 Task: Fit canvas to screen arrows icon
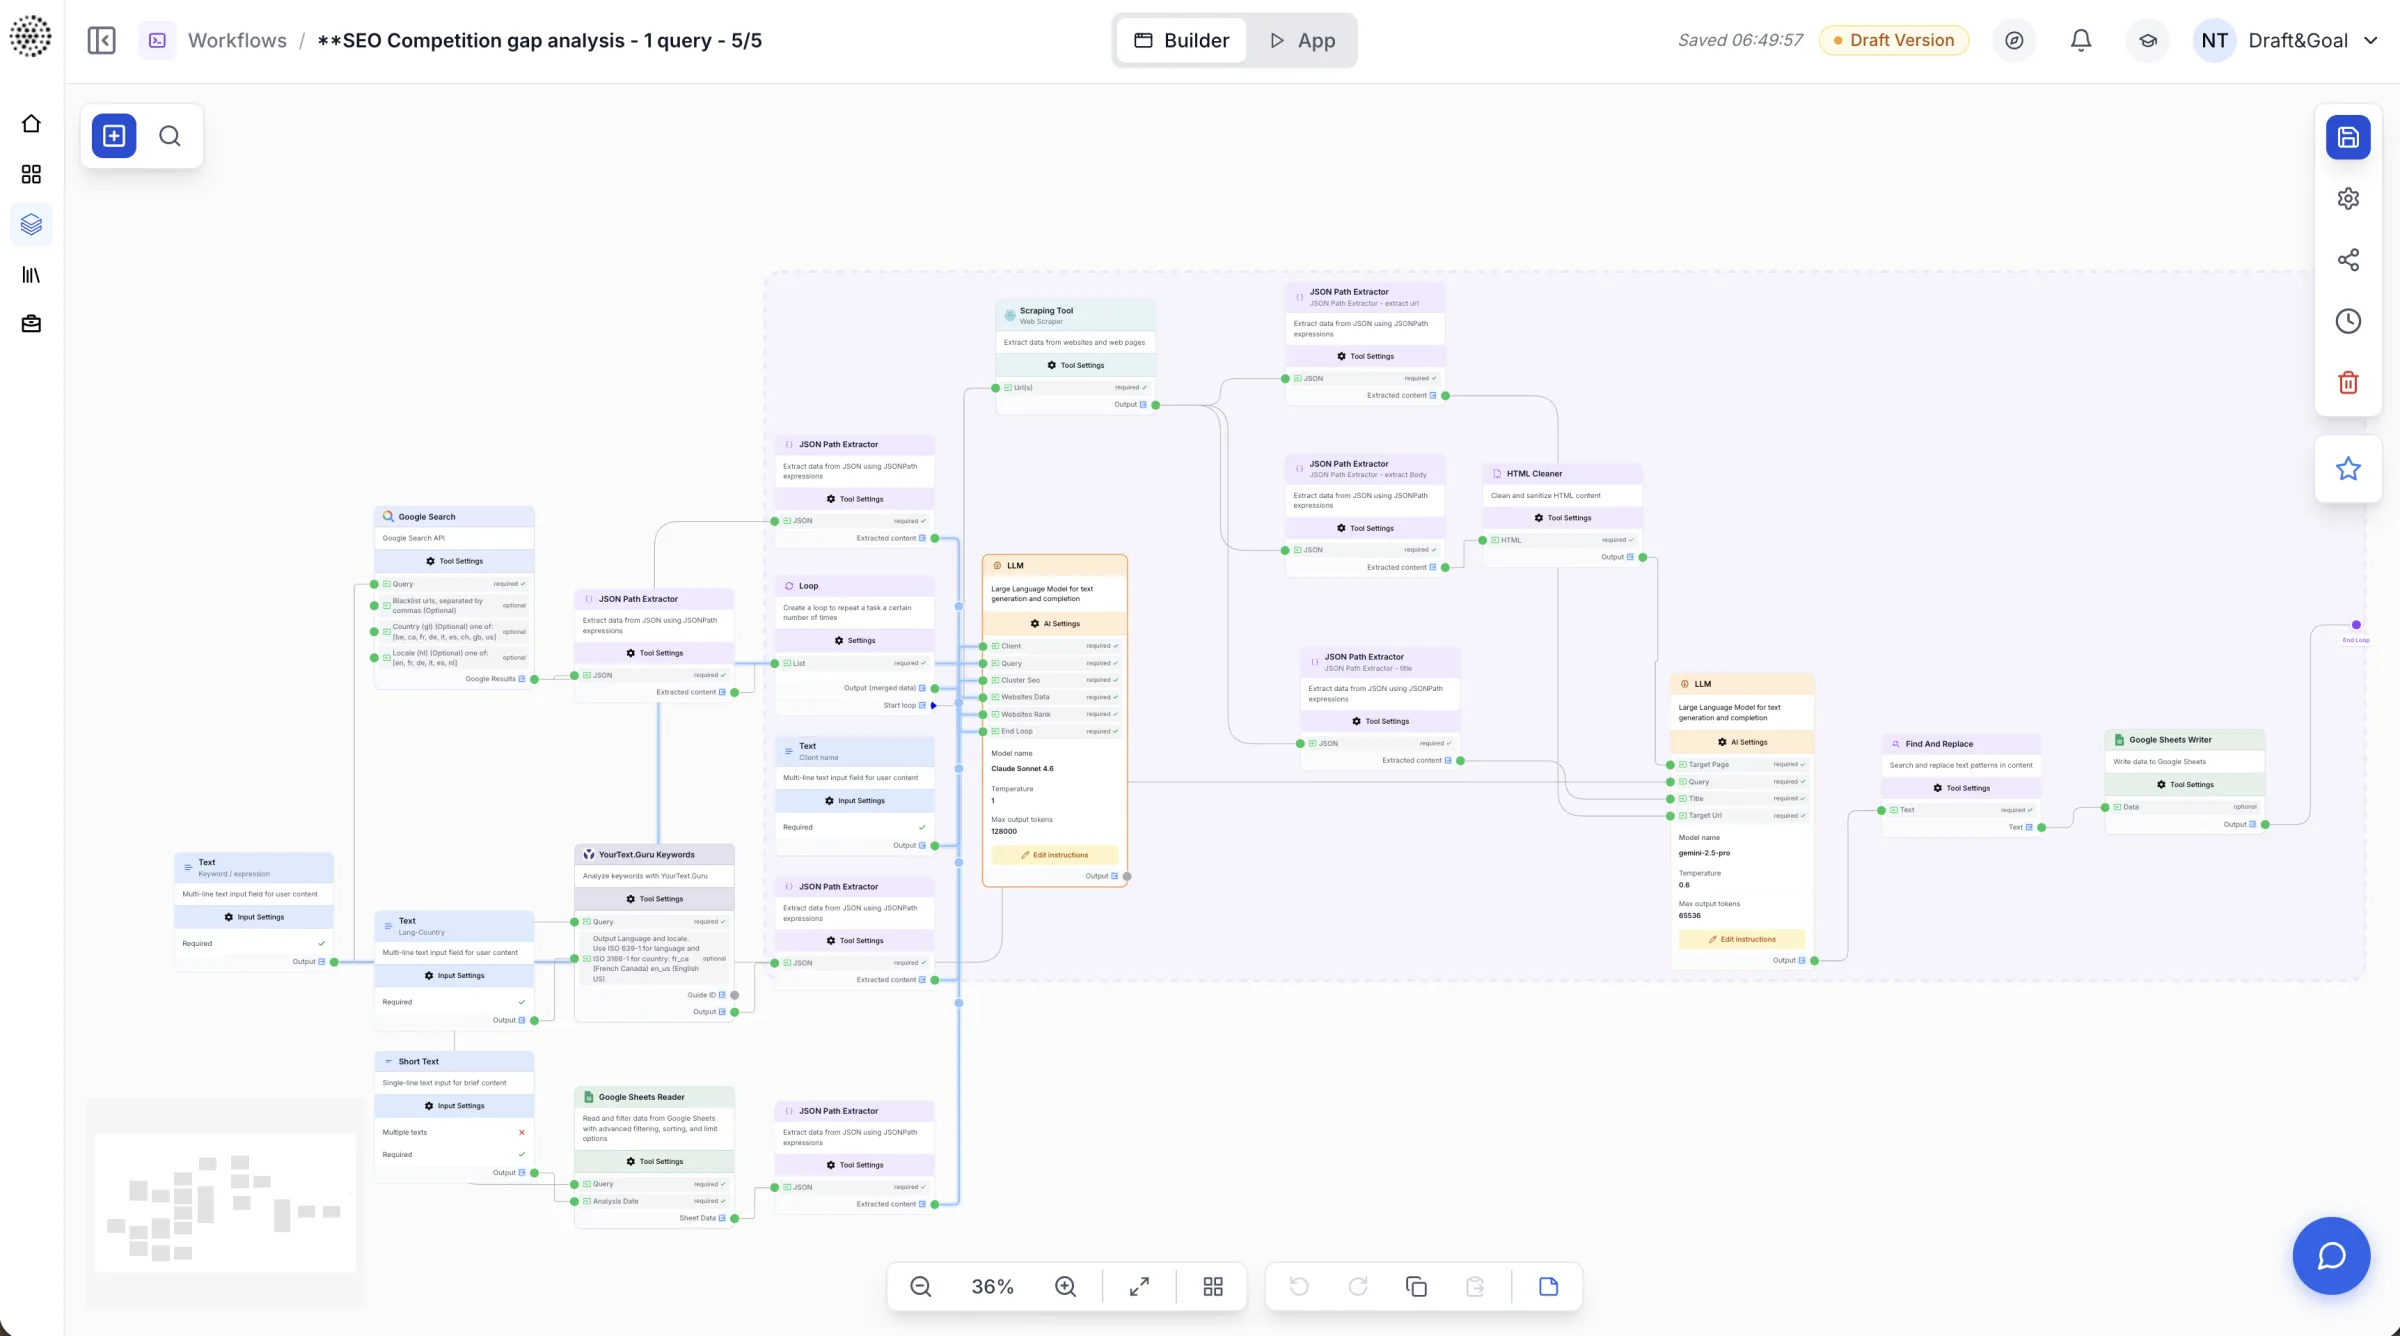pyautogui.click(x=1139, y=1286)
